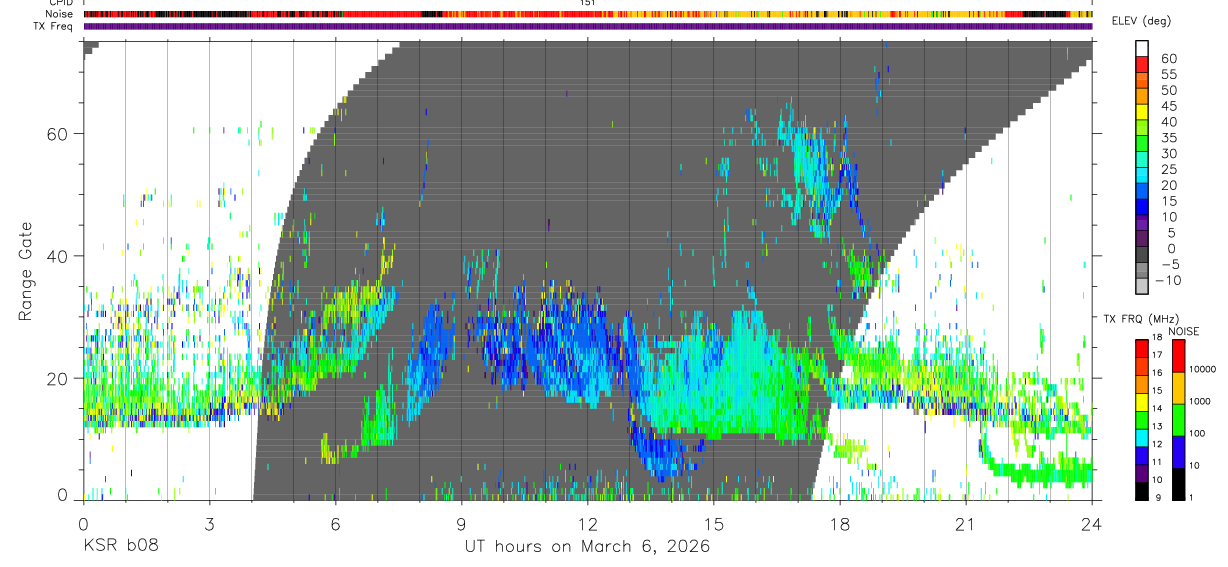
Task: Click the 'Noise' row label at top left
Action: [60, 14]
